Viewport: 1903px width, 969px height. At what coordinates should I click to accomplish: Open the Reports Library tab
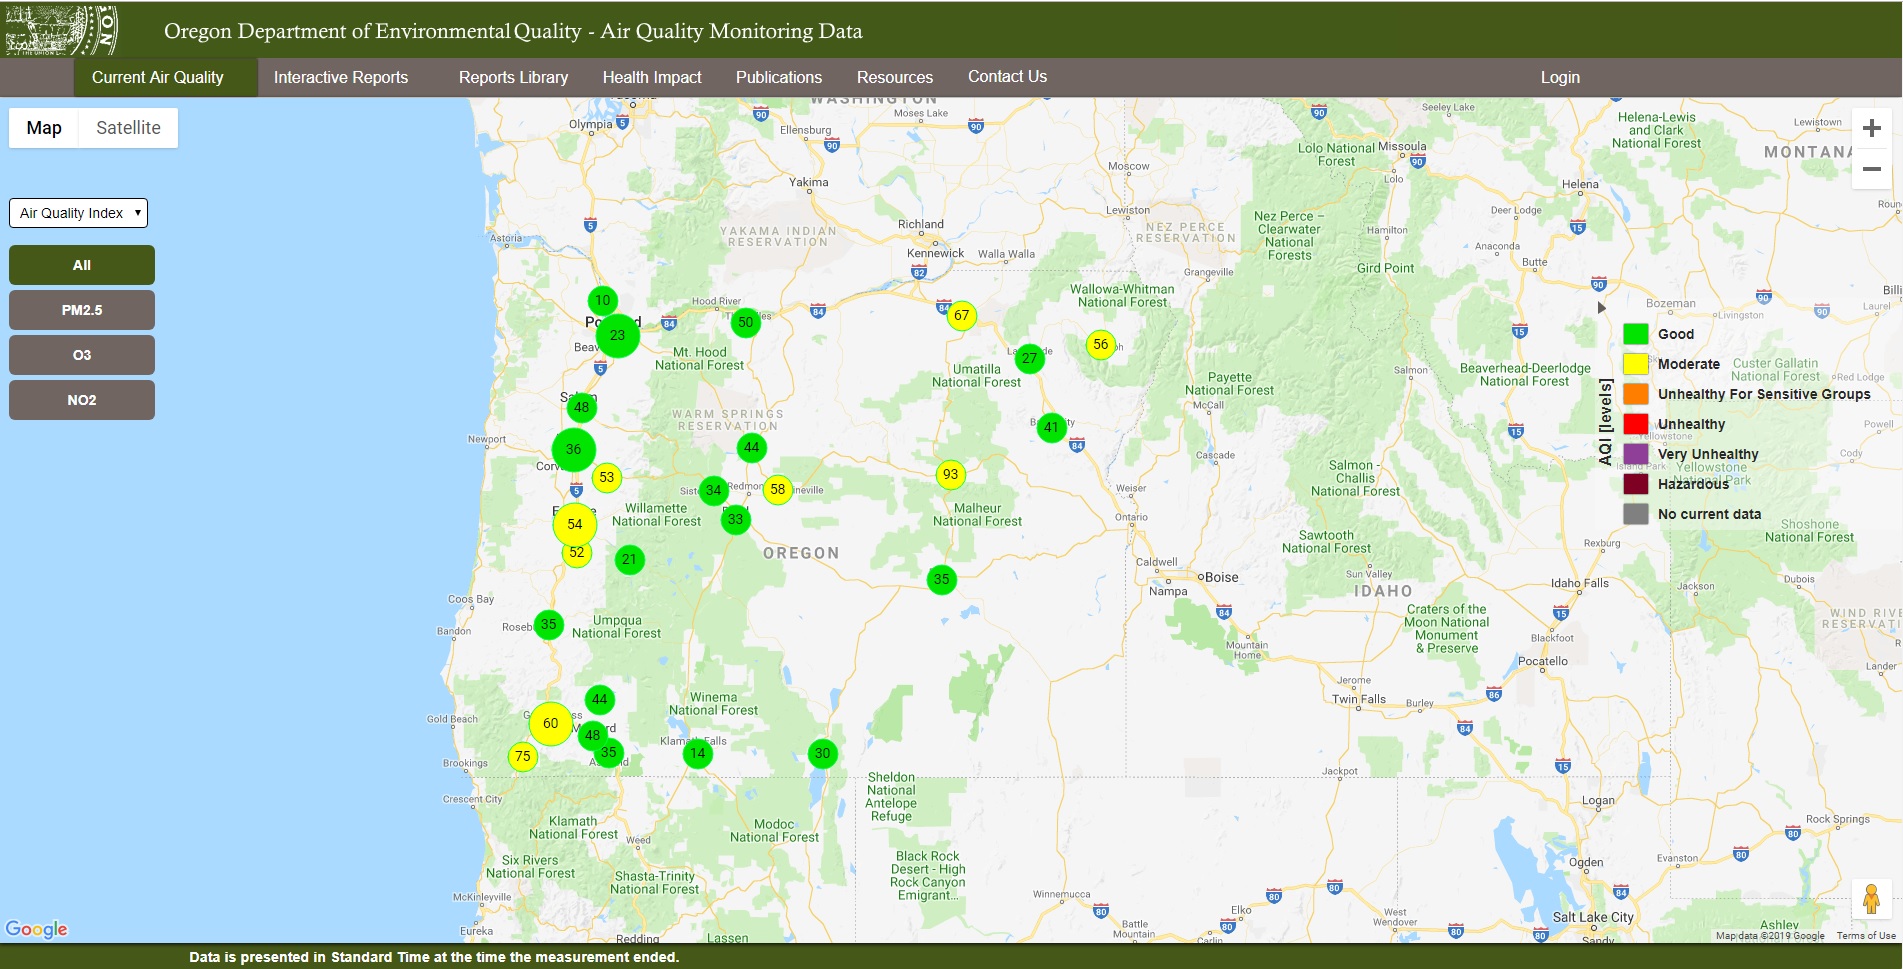point(513,77)
